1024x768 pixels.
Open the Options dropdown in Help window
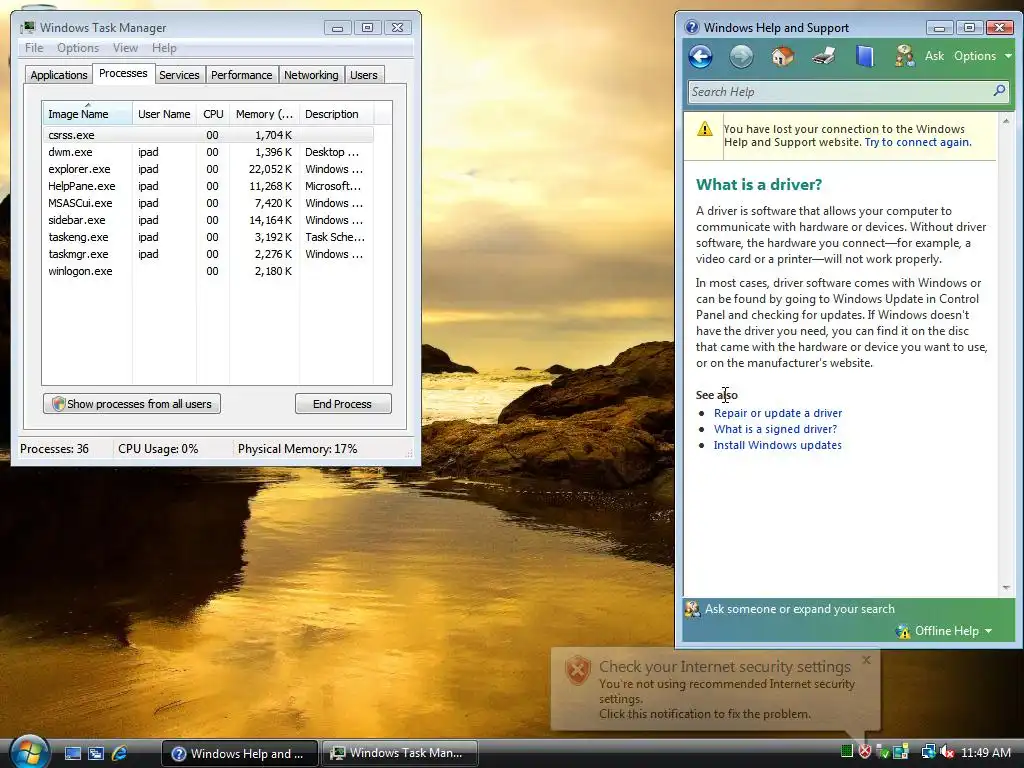pyautogui.click(x=983, y=56)
